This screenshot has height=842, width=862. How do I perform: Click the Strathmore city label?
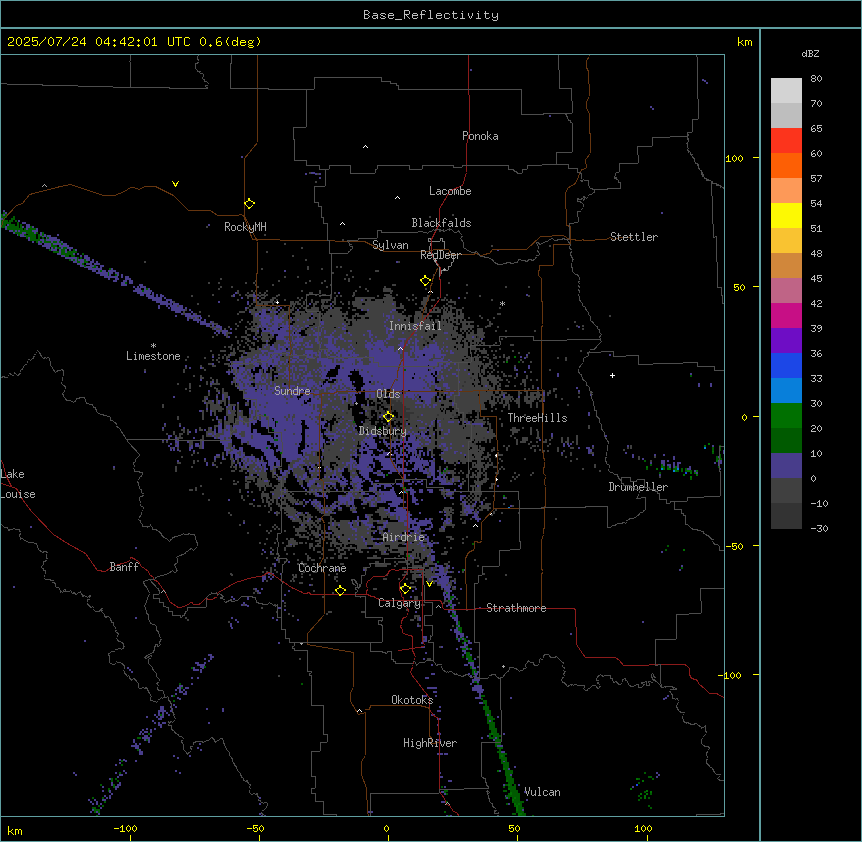tap(516, 608)
